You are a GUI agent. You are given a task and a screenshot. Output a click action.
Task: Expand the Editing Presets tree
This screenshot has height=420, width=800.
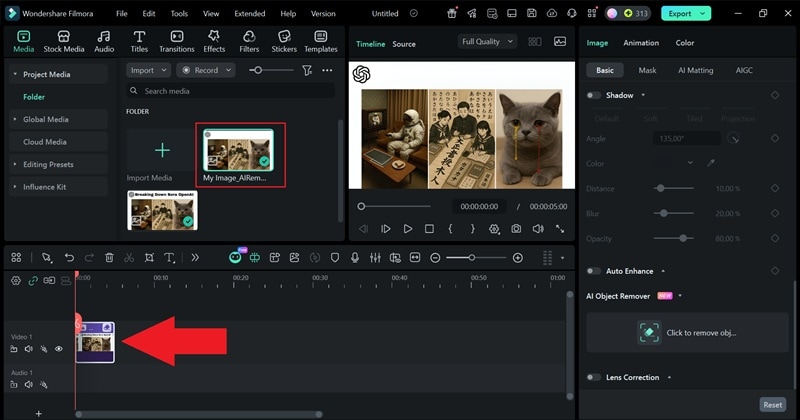pyautogui.click(x=15, y=164)
